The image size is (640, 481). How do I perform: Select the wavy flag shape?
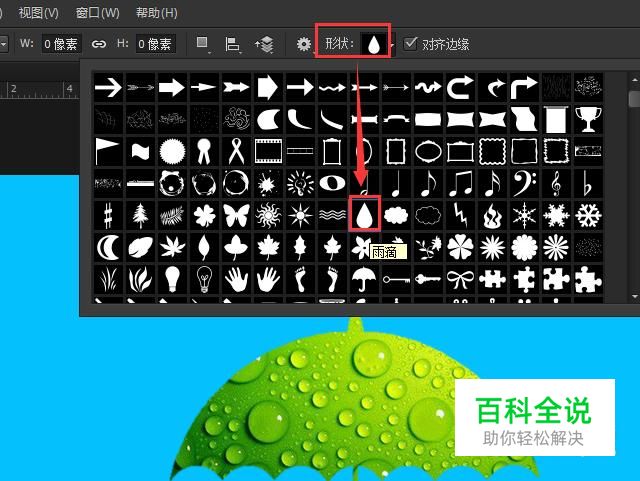coord(140,151)
